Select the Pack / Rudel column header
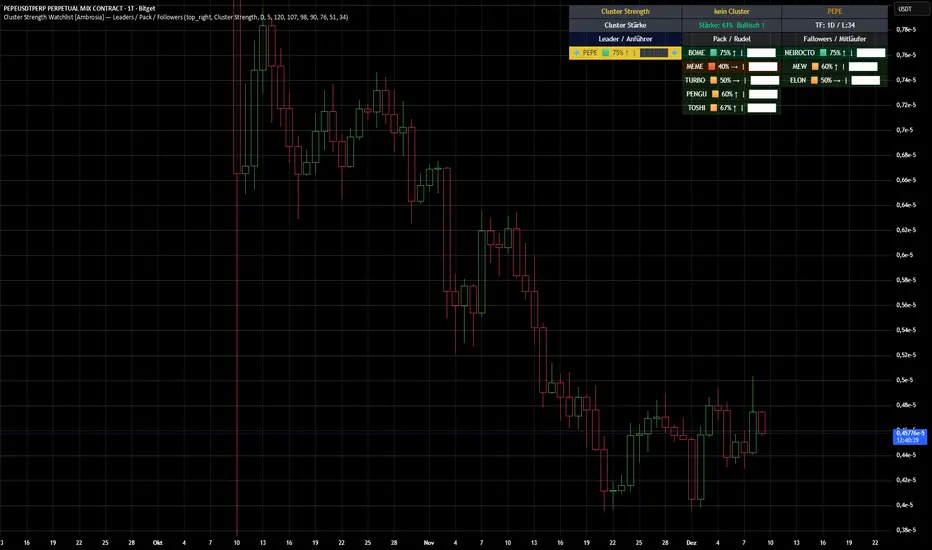Image resolution: width=932 pixels, height=550 pixels. (x=731, y=38)
